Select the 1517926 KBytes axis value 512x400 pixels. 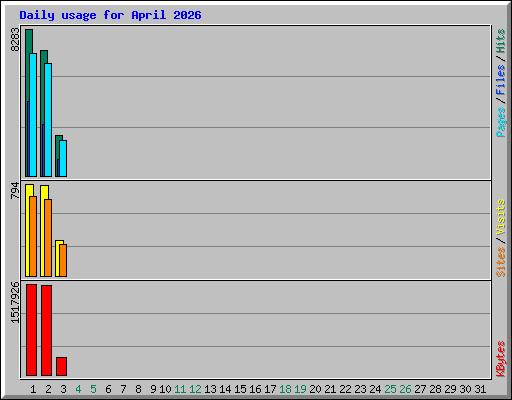[x=15, y=302]
